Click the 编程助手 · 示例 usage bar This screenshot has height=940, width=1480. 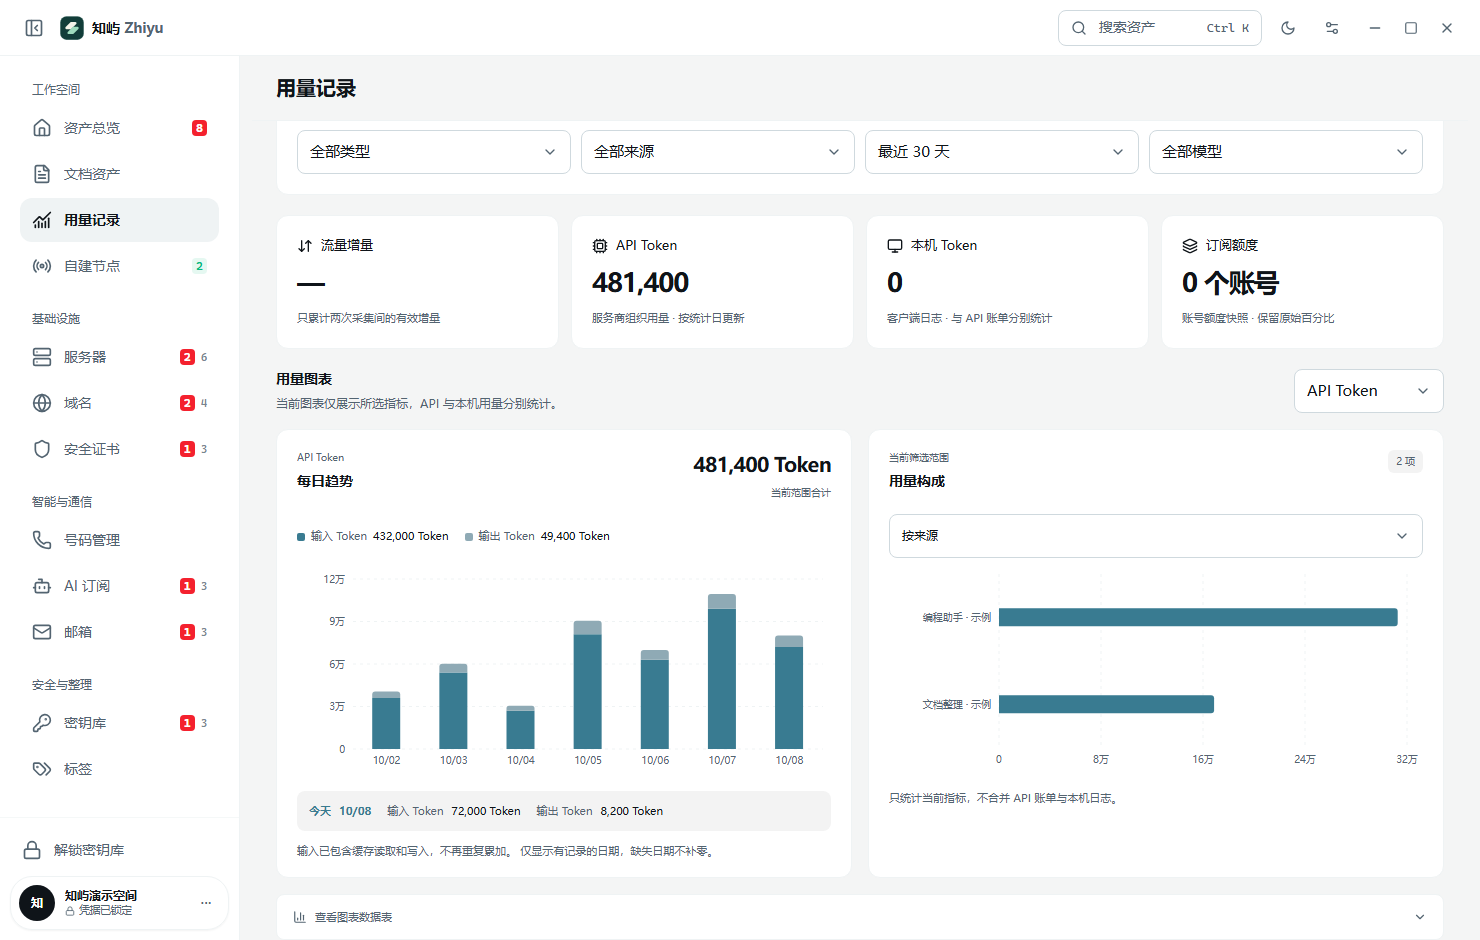pyautogui.click(x=1198, y=617)
